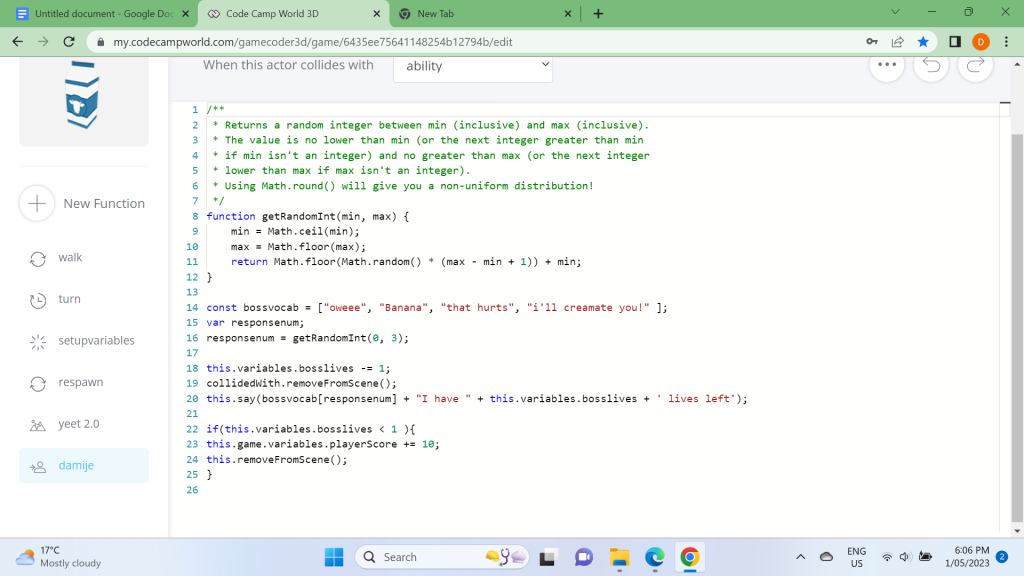Click the actor thumbnail image
This screenshot has width=1024, height=576.
(82, 95)
